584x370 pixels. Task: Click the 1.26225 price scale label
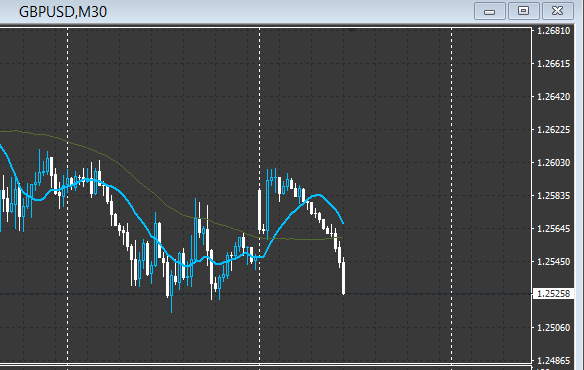tap(553, 130)
